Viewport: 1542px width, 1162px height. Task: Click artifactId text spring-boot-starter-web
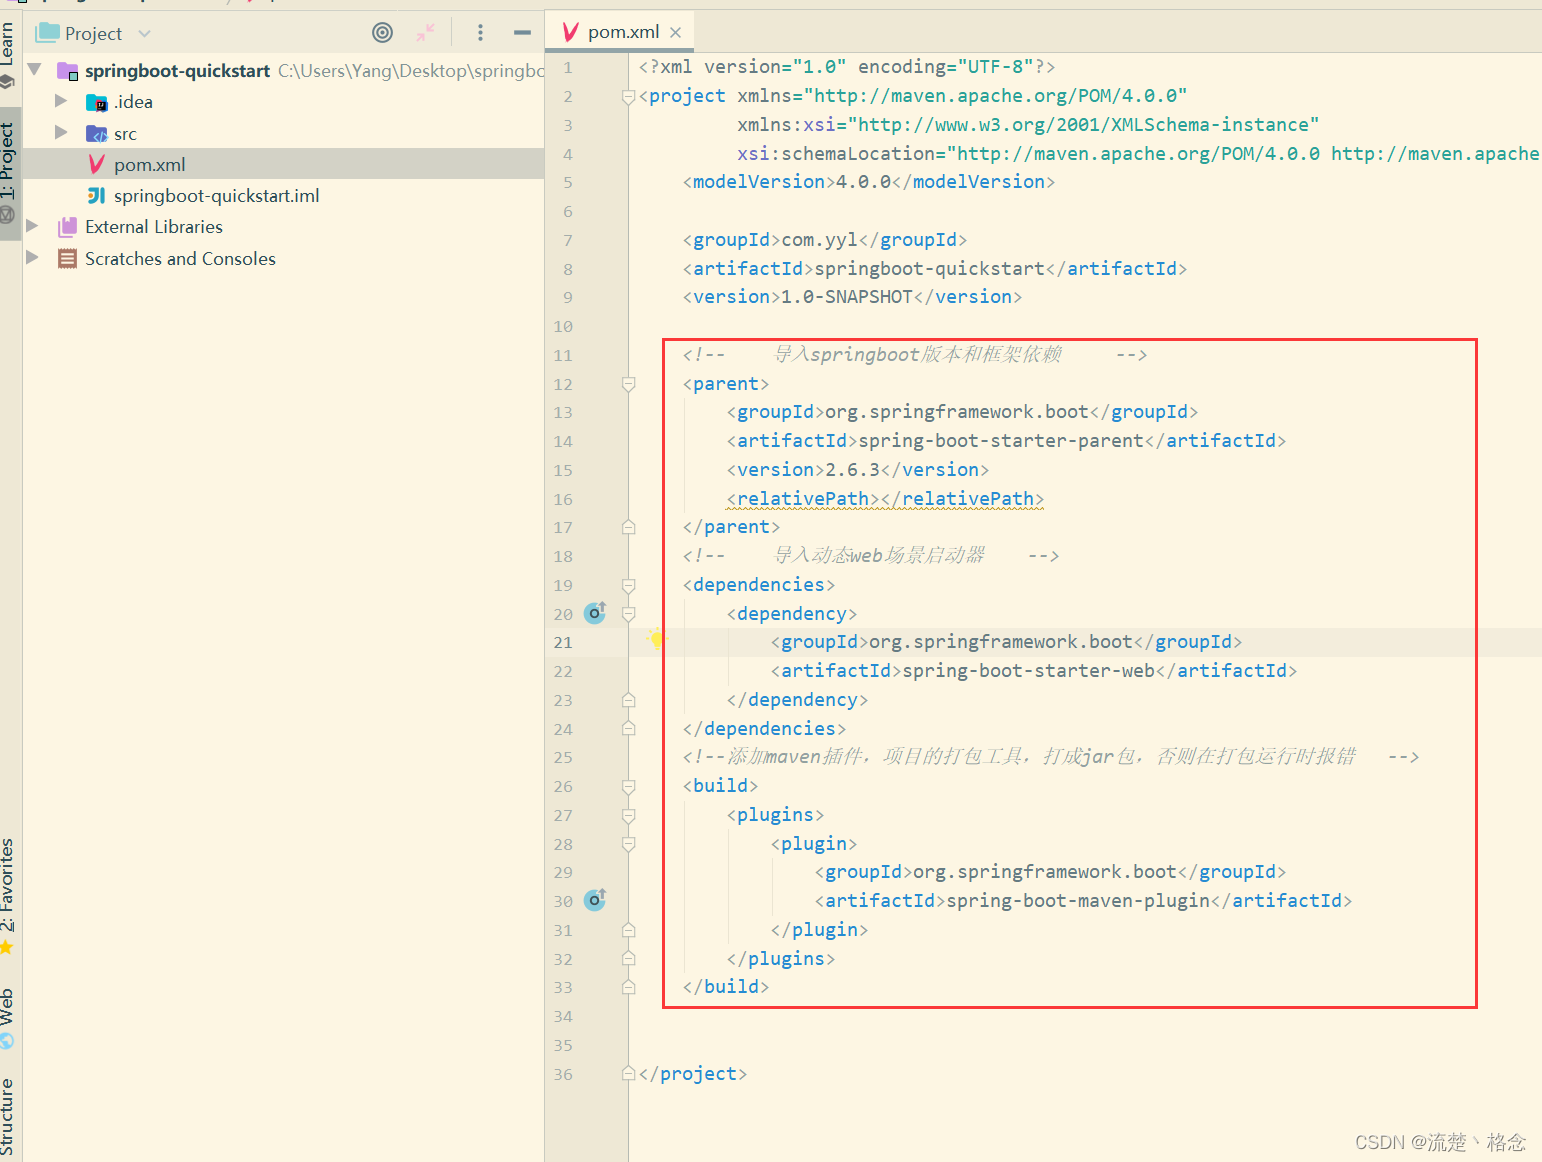click(1028, 671)
